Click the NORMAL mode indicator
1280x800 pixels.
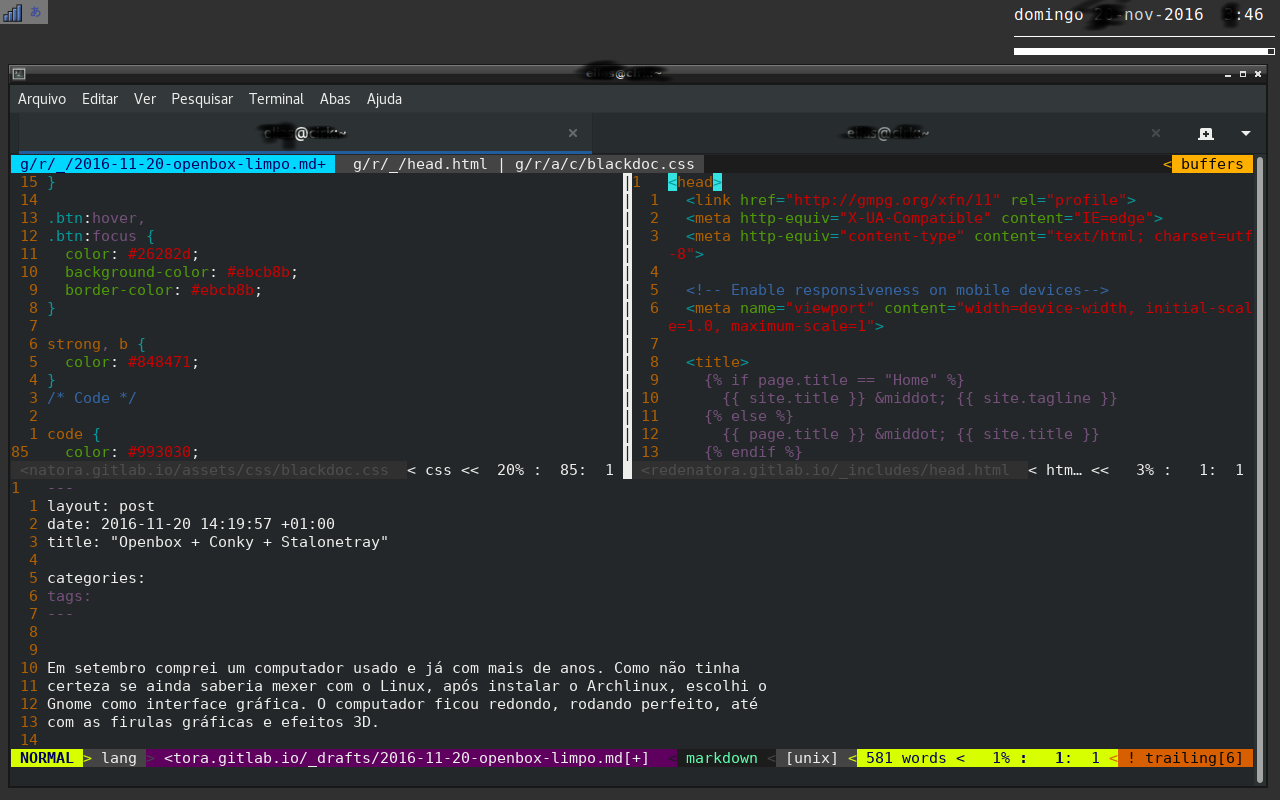(x=47, y=758)
